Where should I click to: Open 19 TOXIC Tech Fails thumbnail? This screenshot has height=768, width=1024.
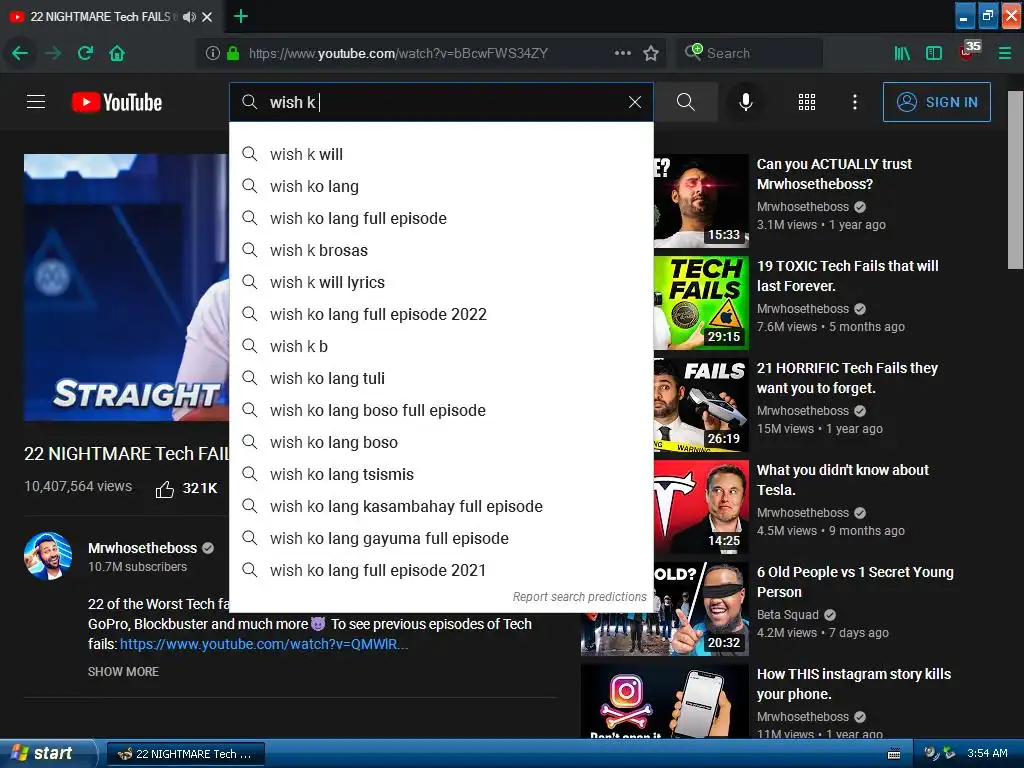coord(701,302)
